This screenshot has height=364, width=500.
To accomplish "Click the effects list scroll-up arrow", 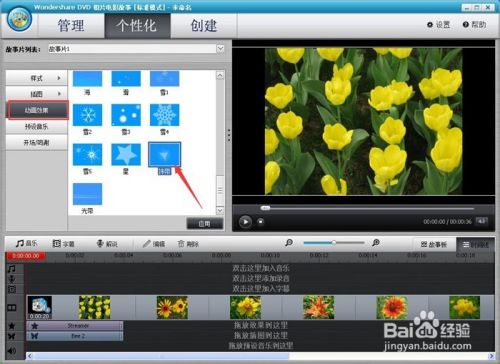I will point(220,75).
